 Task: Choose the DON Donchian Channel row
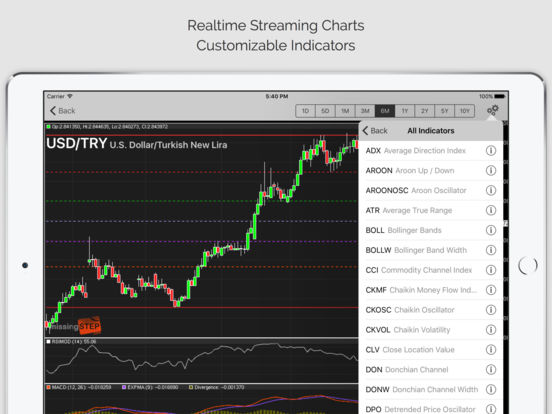430,370
